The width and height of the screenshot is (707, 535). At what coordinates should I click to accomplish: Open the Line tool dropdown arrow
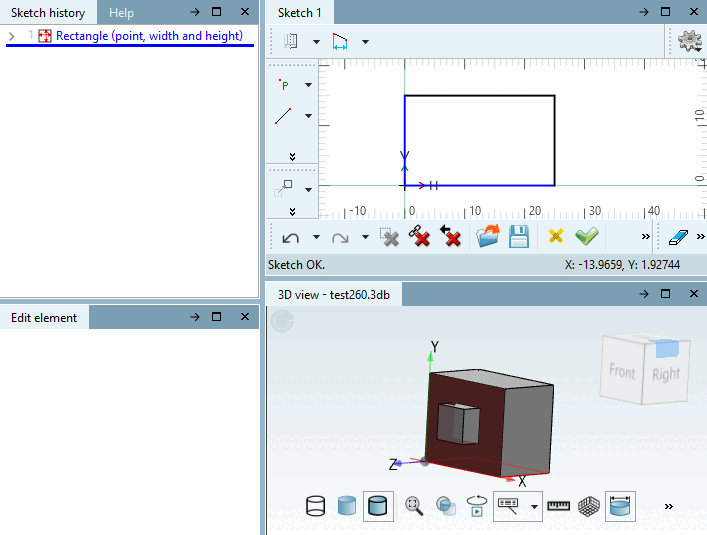click(x=308, y=116)
